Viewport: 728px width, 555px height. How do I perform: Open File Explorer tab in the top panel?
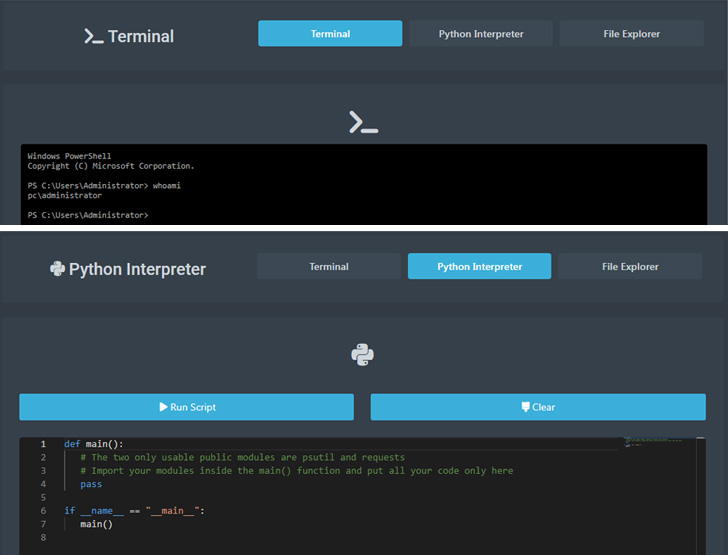[631, 33]
